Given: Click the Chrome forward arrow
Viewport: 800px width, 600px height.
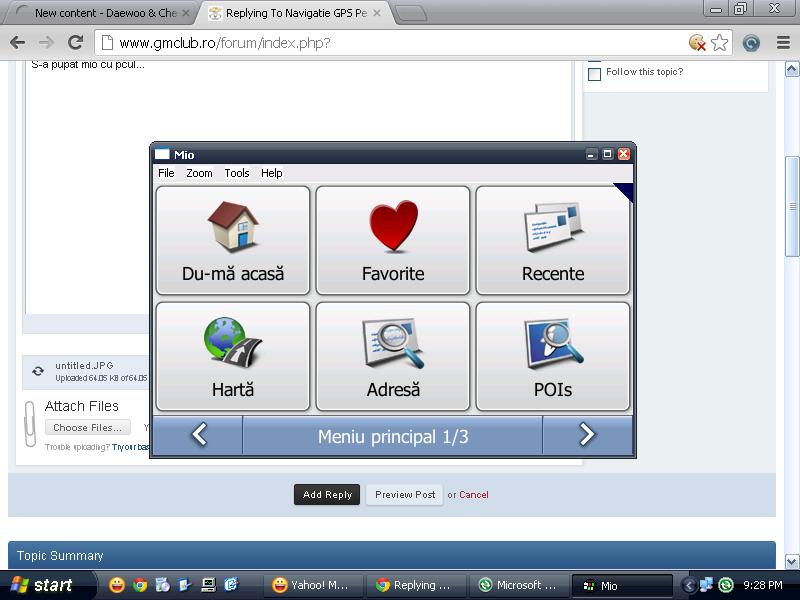Looking at the screenshot, I should pos(46,42).
